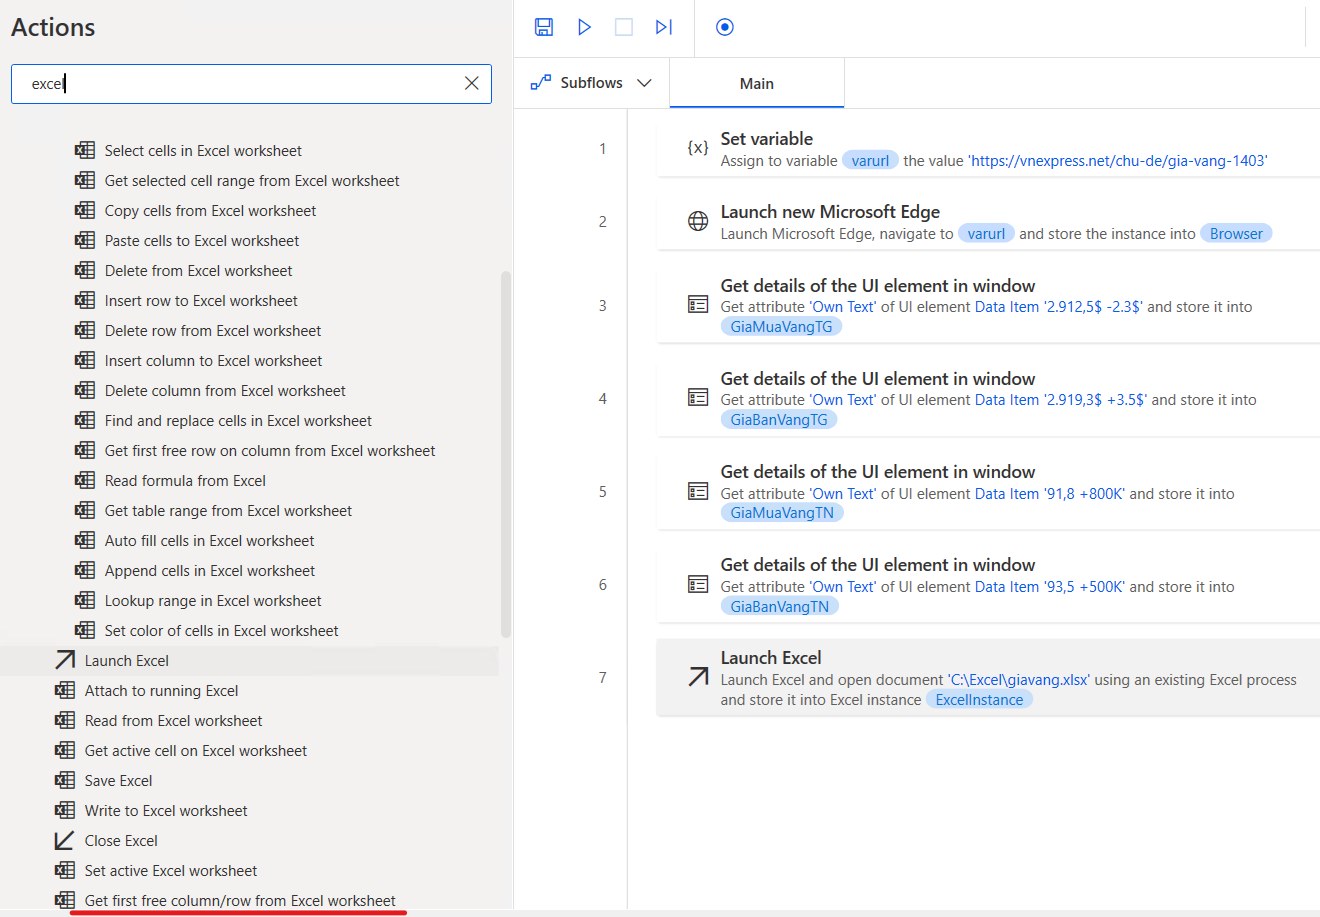Clear the search box with X
This screenshot has width=1320, height=917.
click(x=472, y=83)
